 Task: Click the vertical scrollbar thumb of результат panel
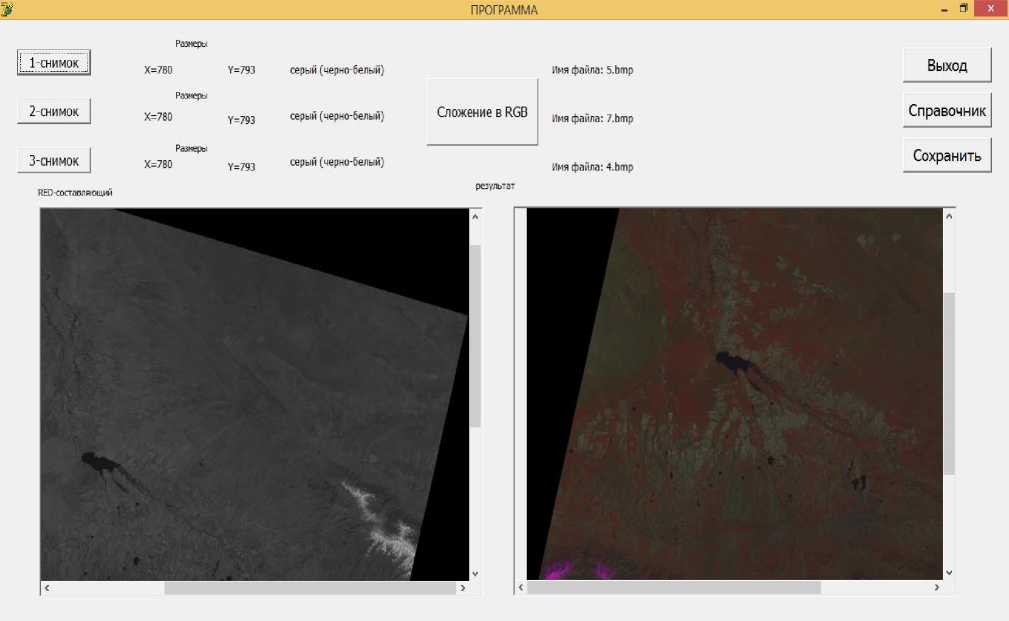pyautogui.click(x=949, y=383)
